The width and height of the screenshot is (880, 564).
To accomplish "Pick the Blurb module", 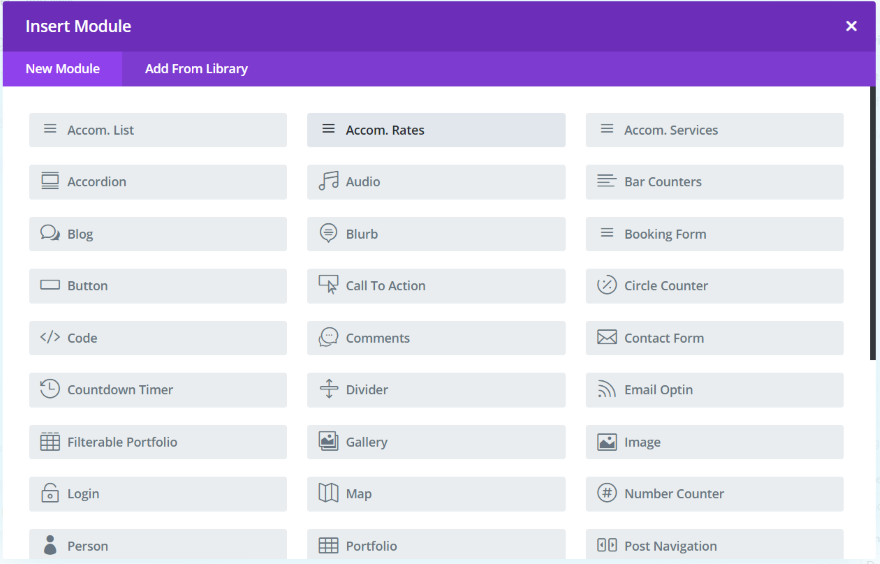I will pyautogui.click(x=436, y=234).
